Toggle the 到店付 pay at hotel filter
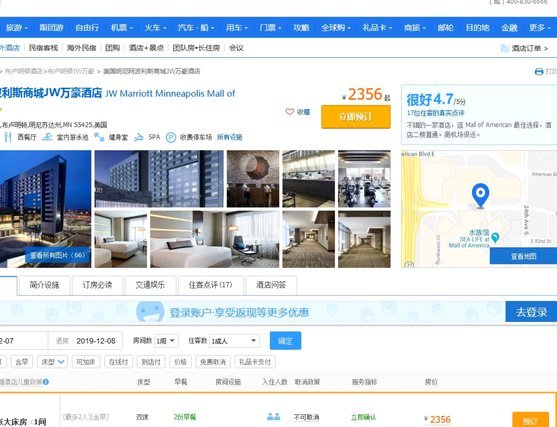Image resolution: width=557 pixels, height=427 pixels. 151,362
